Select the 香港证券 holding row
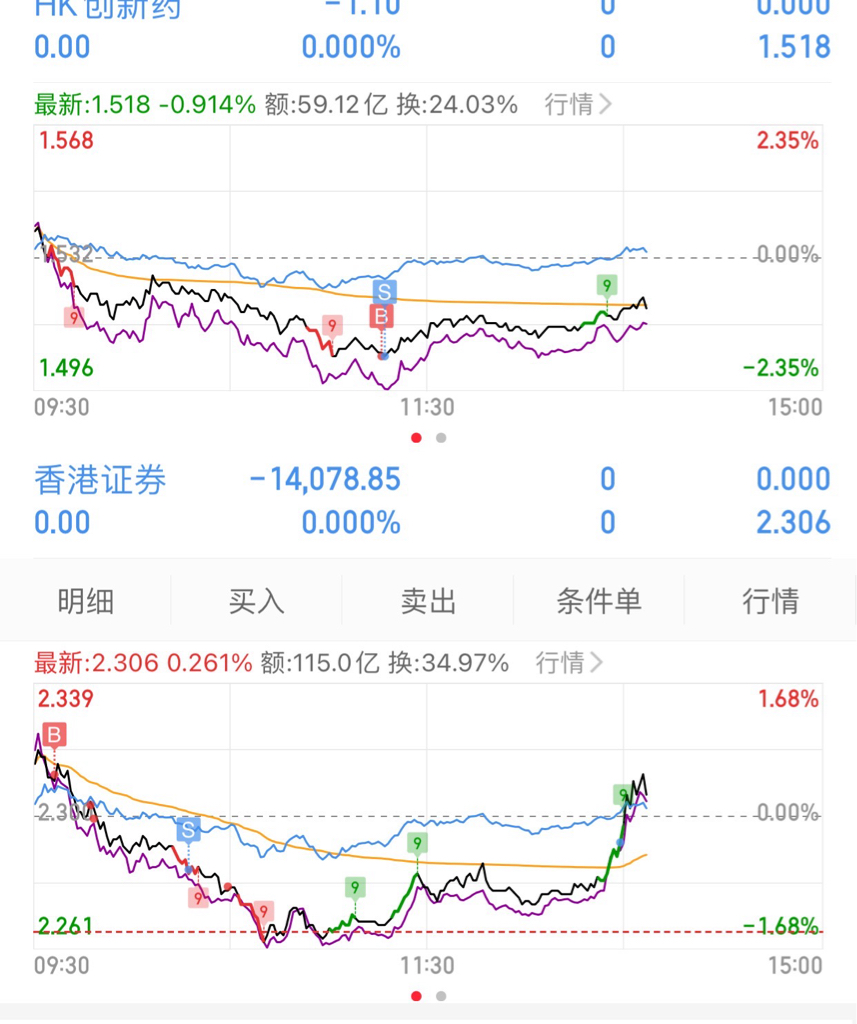 [x=432, y=501]
